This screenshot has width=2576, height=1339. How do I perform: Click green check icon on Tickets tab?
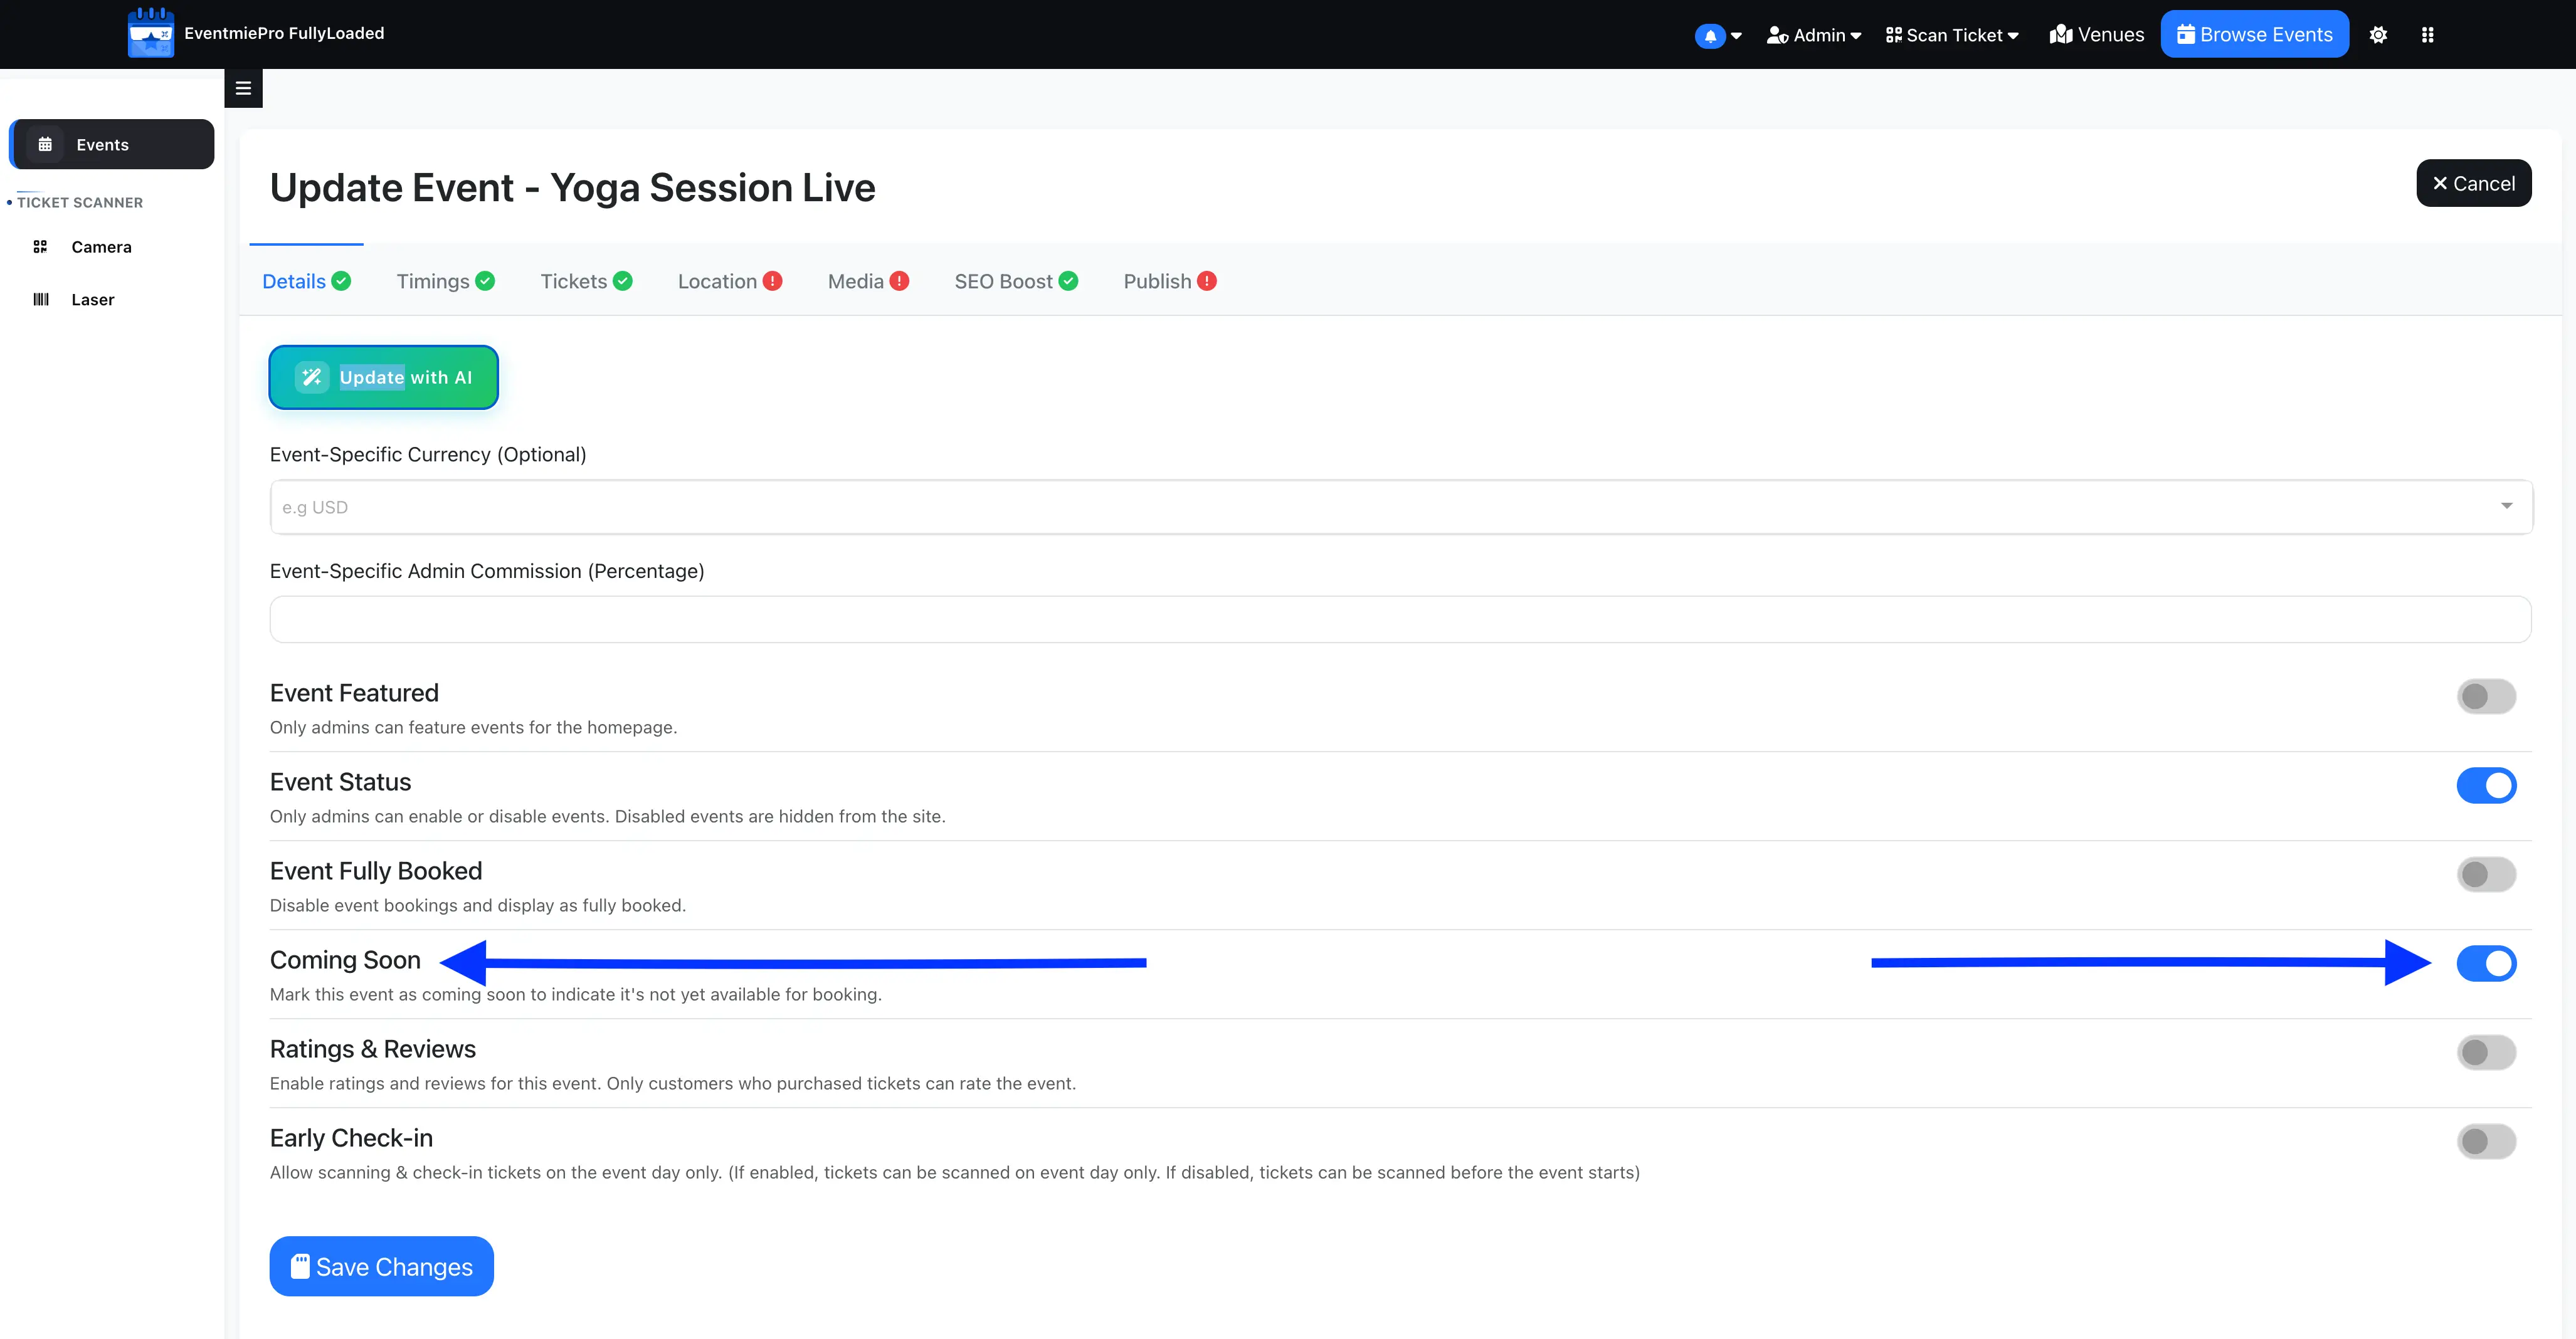click(x=622, y=281)
